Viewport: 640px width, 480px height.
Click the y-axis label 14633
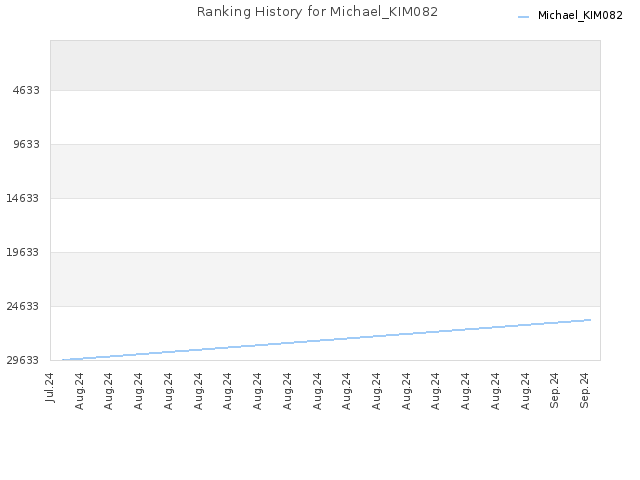pyautogui.click(x=22, y=198)
